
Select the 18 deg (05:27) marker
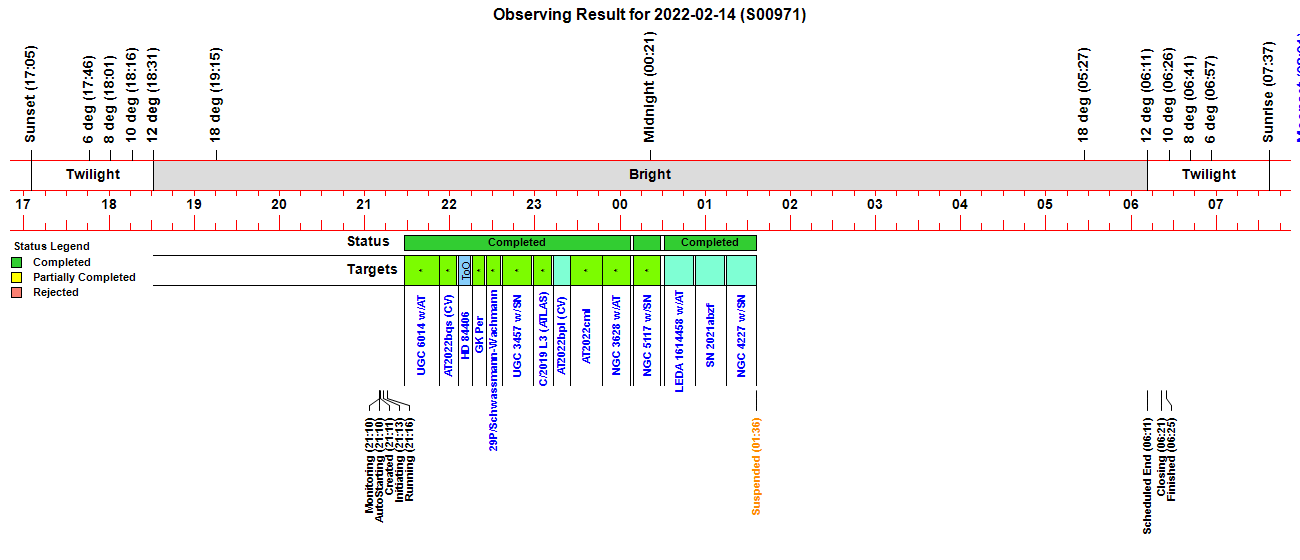(1083, 95)
